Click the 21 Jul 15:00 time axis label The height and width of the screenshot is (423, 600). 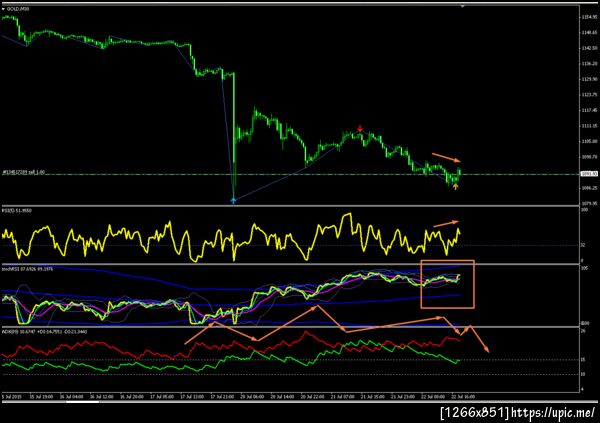[373, 397]
